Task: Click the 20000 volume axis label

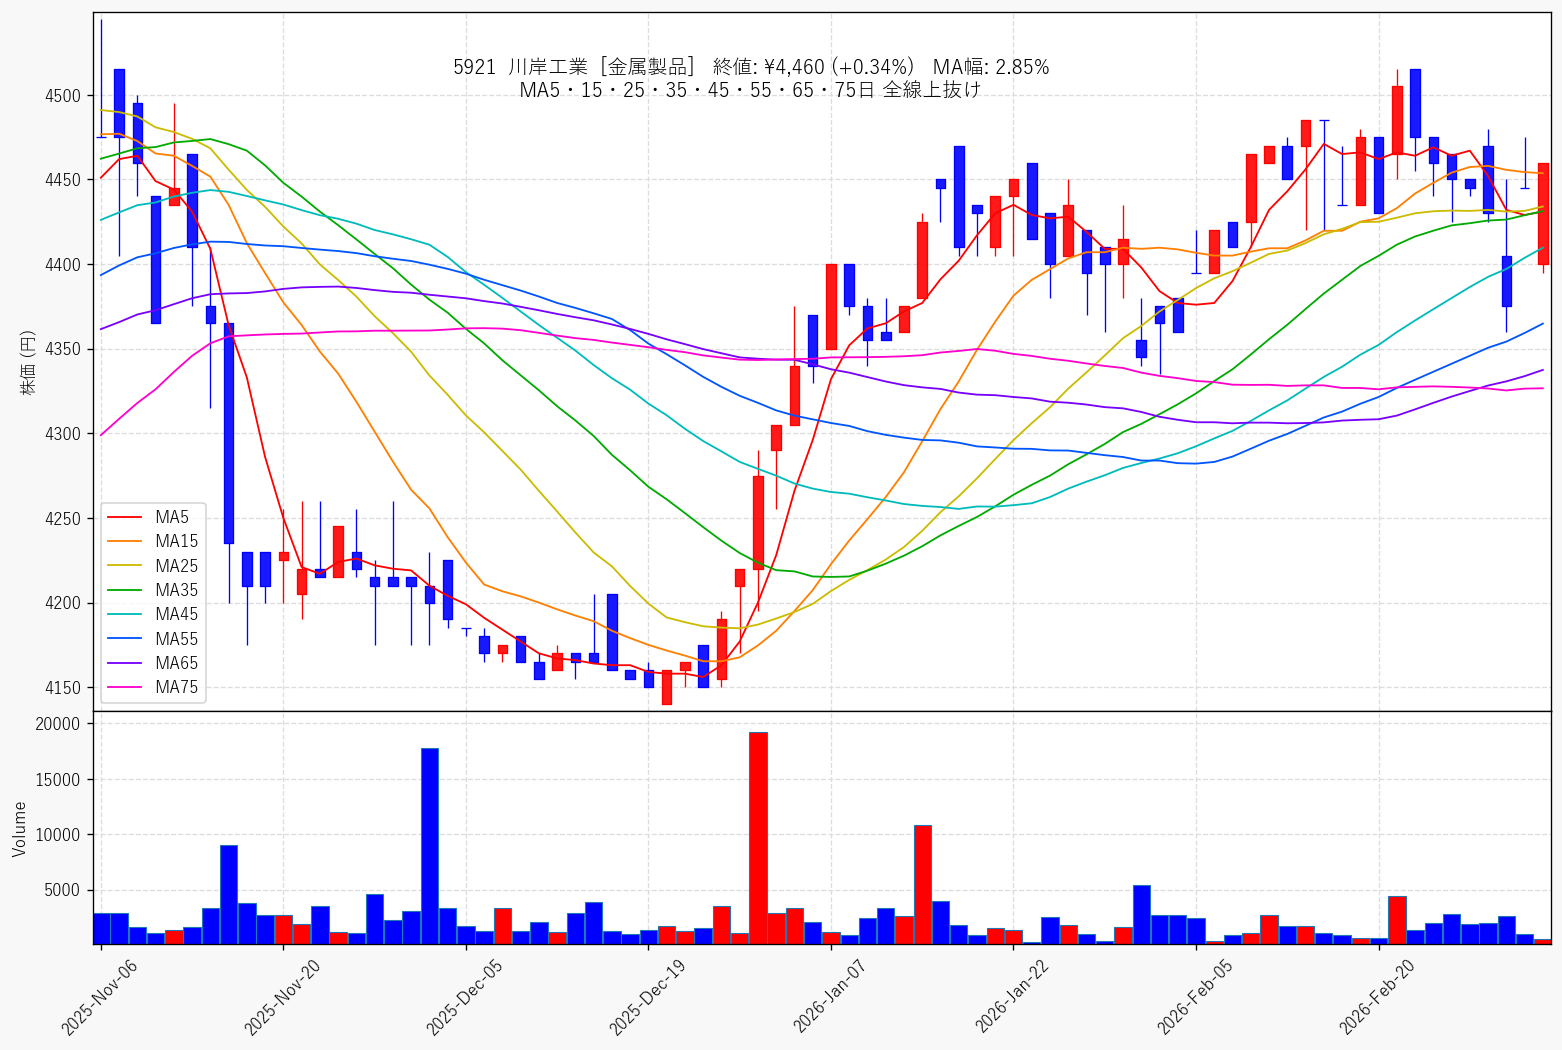Action: click(x=58, y=724)
